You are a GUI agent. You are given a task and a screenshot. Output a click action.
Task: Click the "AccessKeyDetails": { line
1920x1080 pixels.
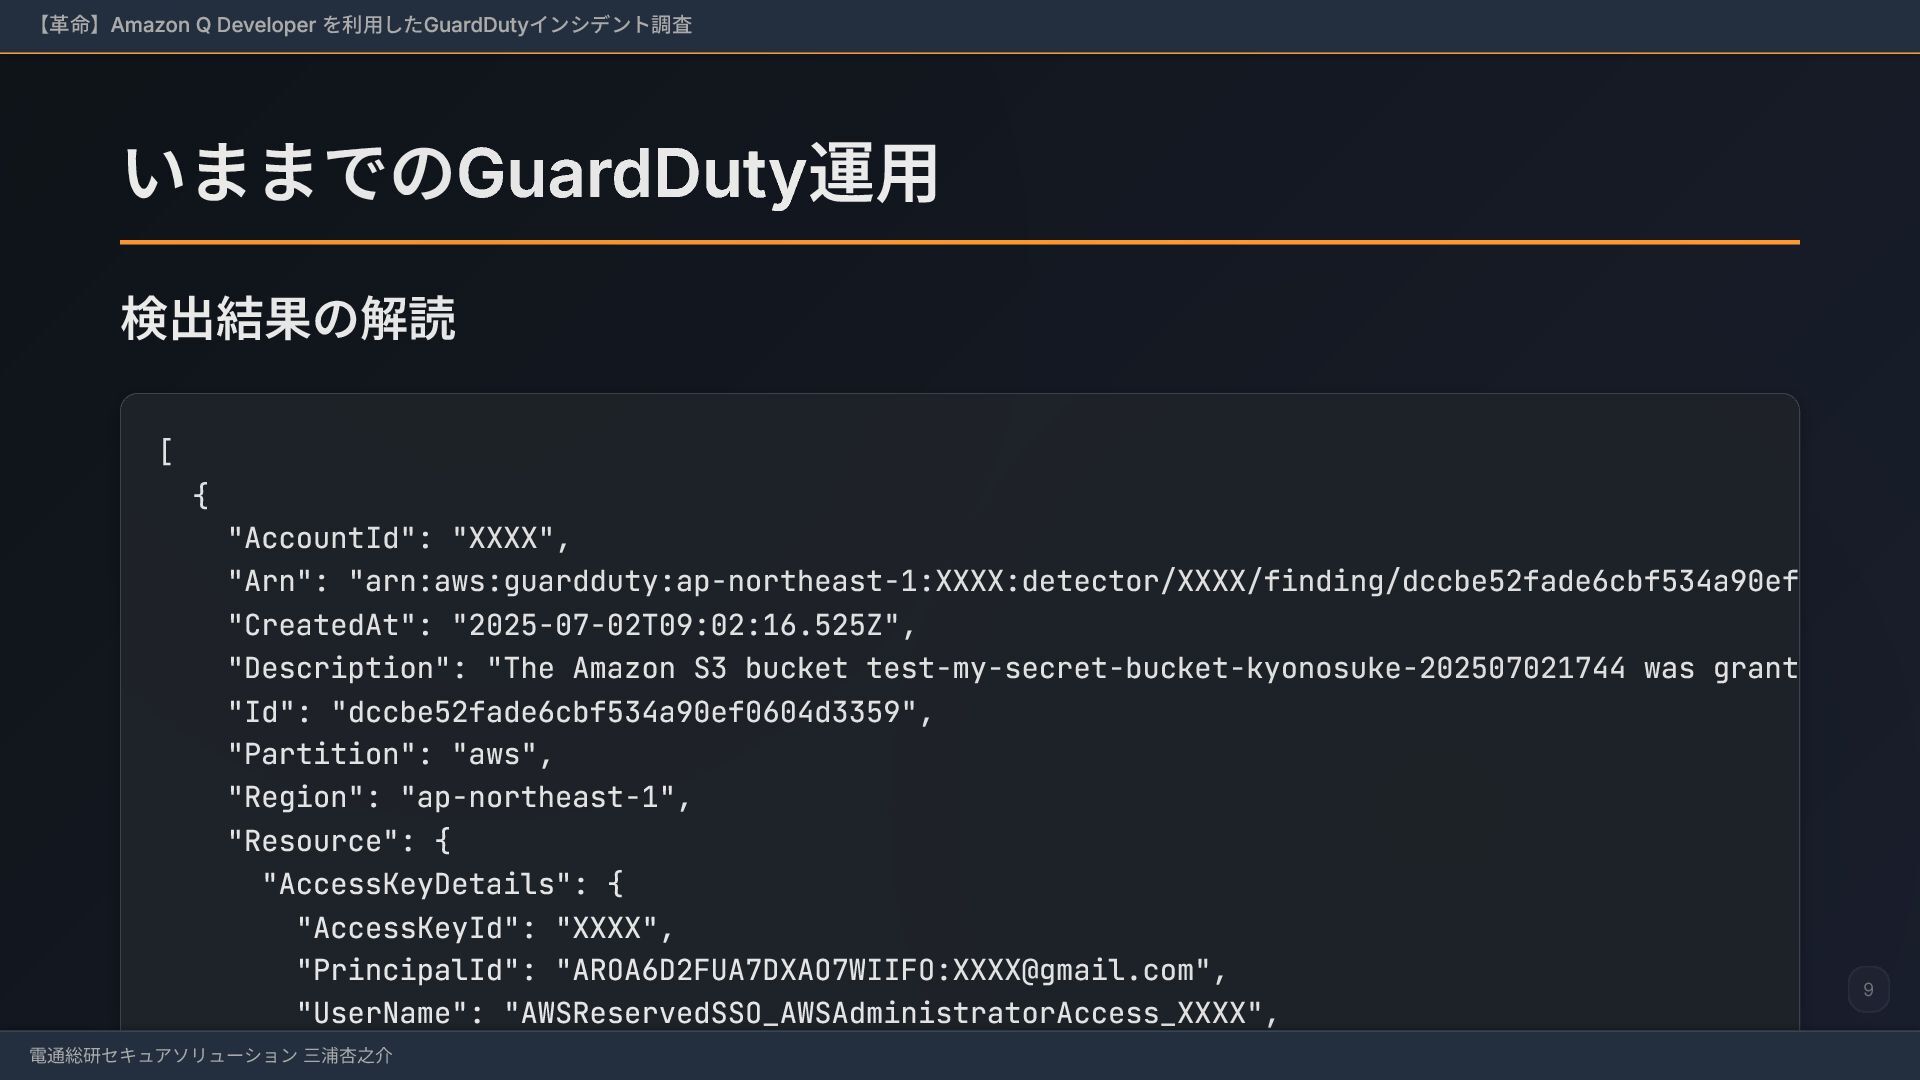pyautogui.click(x=443, y=884)
